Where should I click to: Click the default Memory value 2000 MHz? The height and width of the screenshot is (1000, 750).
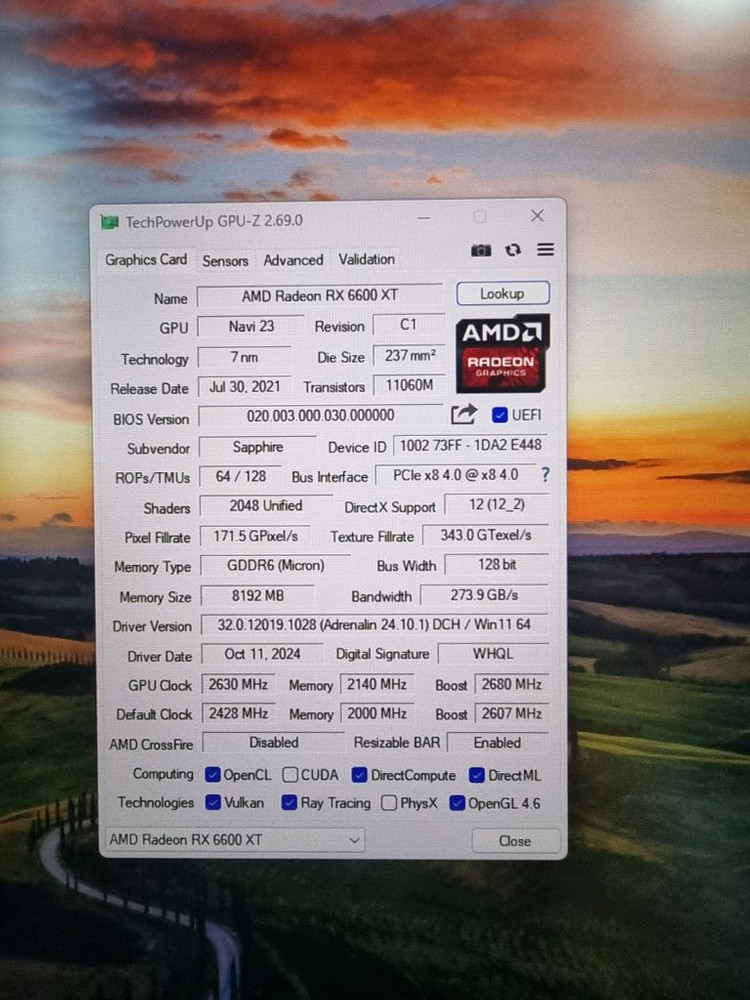pos(376,713)
